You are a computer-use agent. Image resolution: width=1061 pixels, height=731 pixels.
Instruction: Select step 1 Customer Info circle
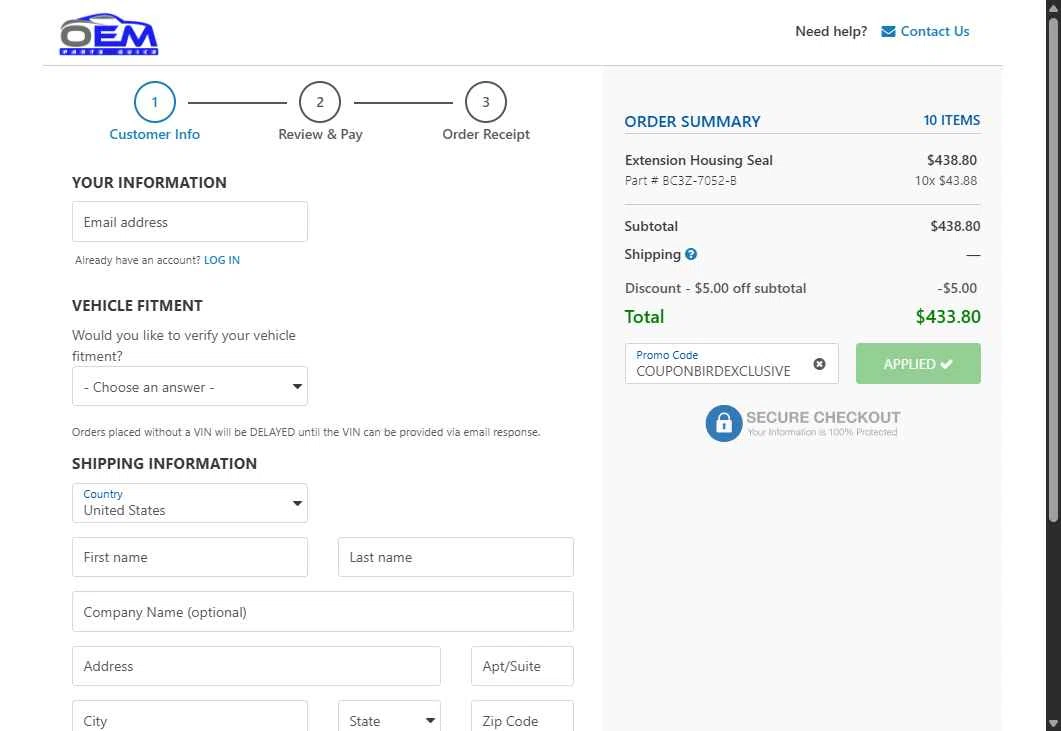click(154, 102)
